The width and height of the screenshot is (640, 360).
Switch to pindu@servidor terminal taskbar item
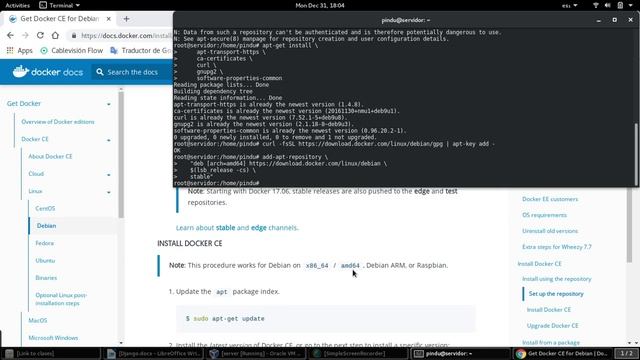point(460,353)
